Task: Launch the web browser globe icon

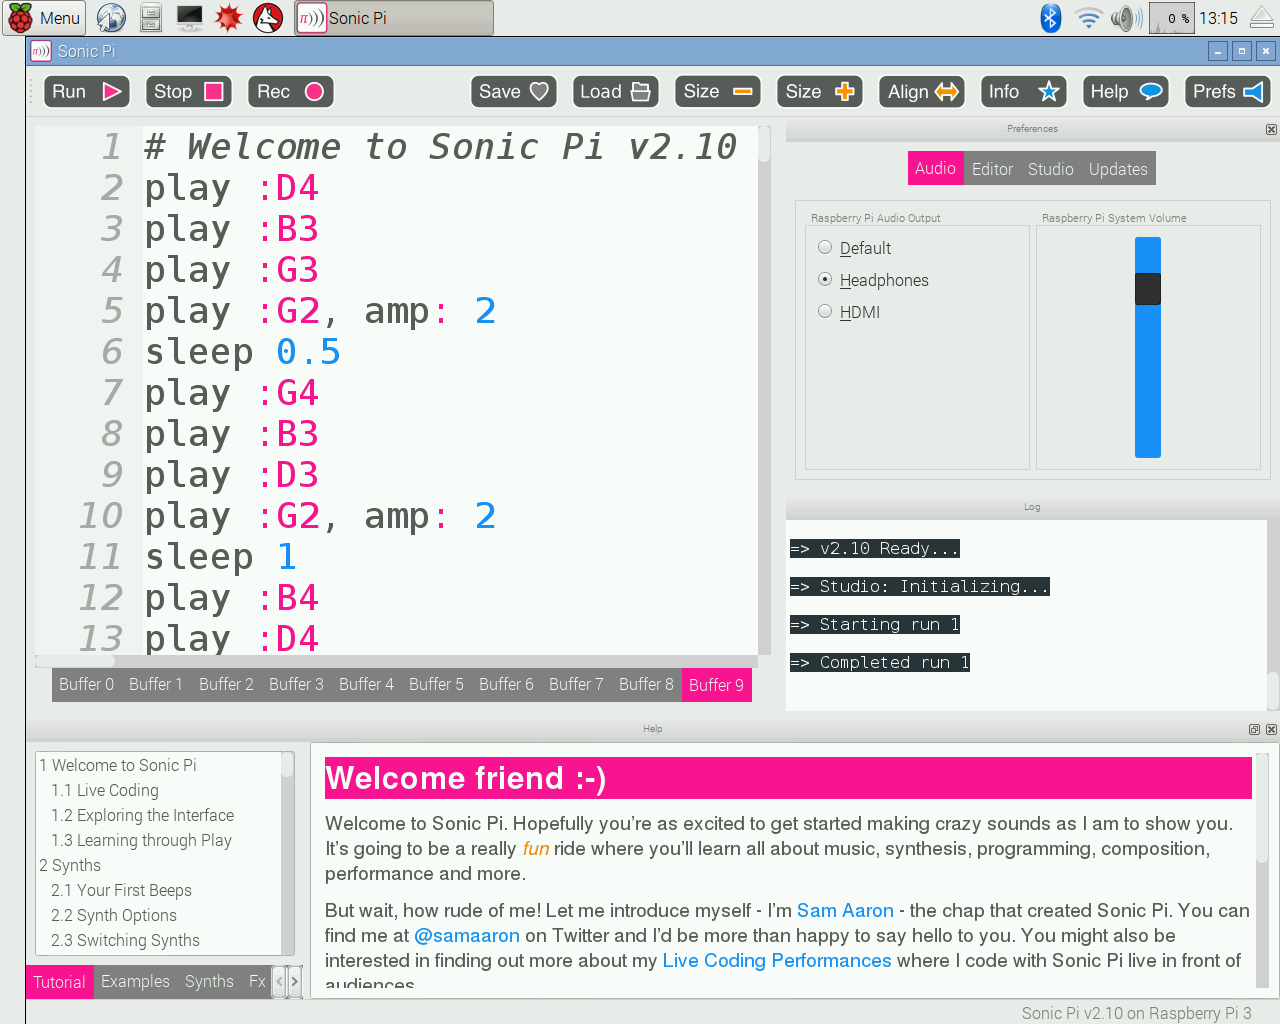Action: tap(111, 18)
